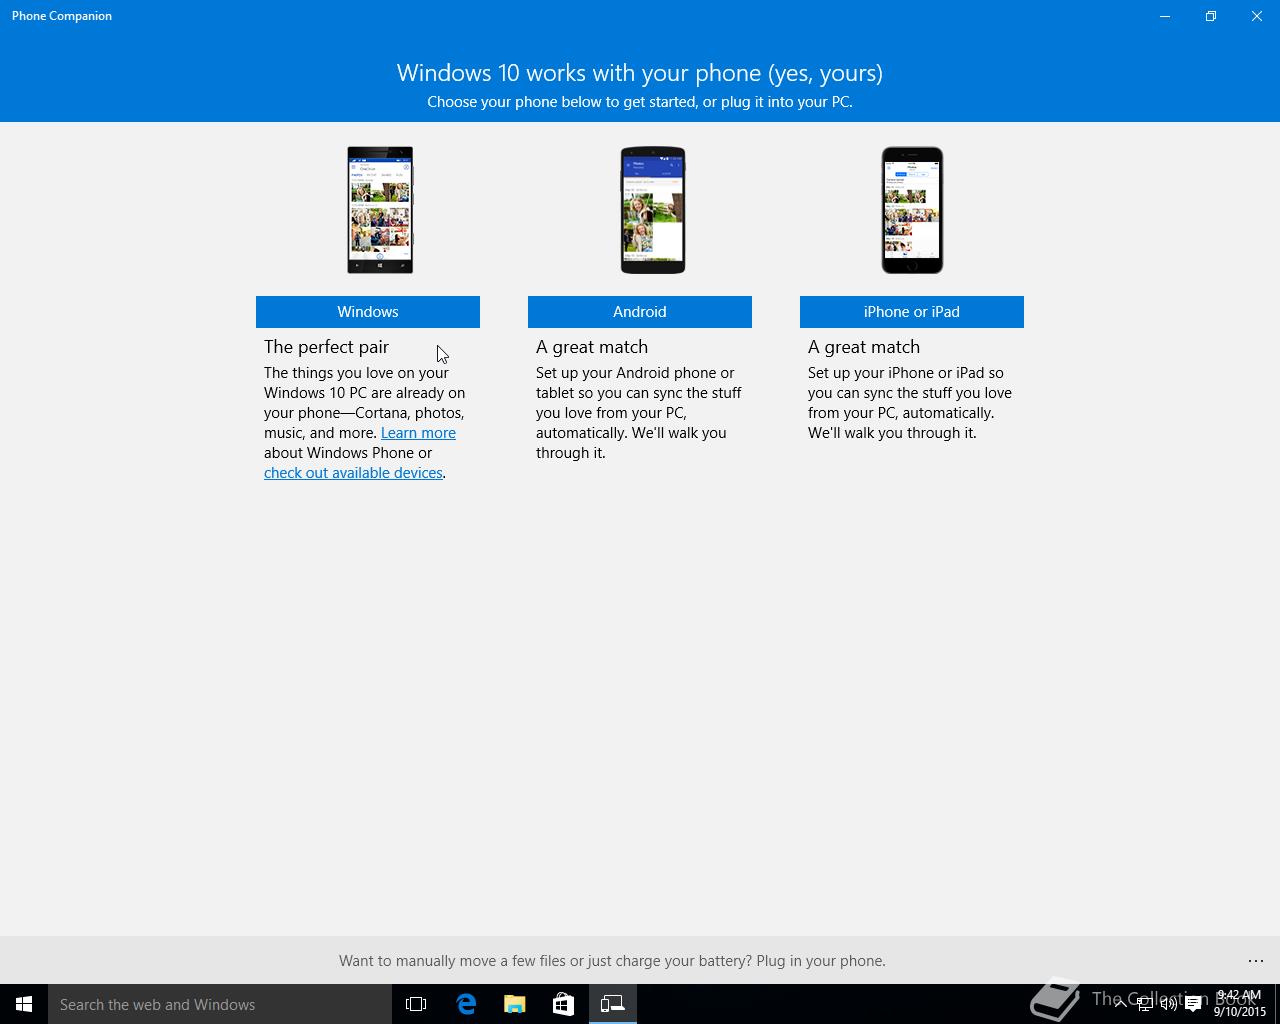
Task: Click the Android phone image
Action: click(x=653, y=210)
